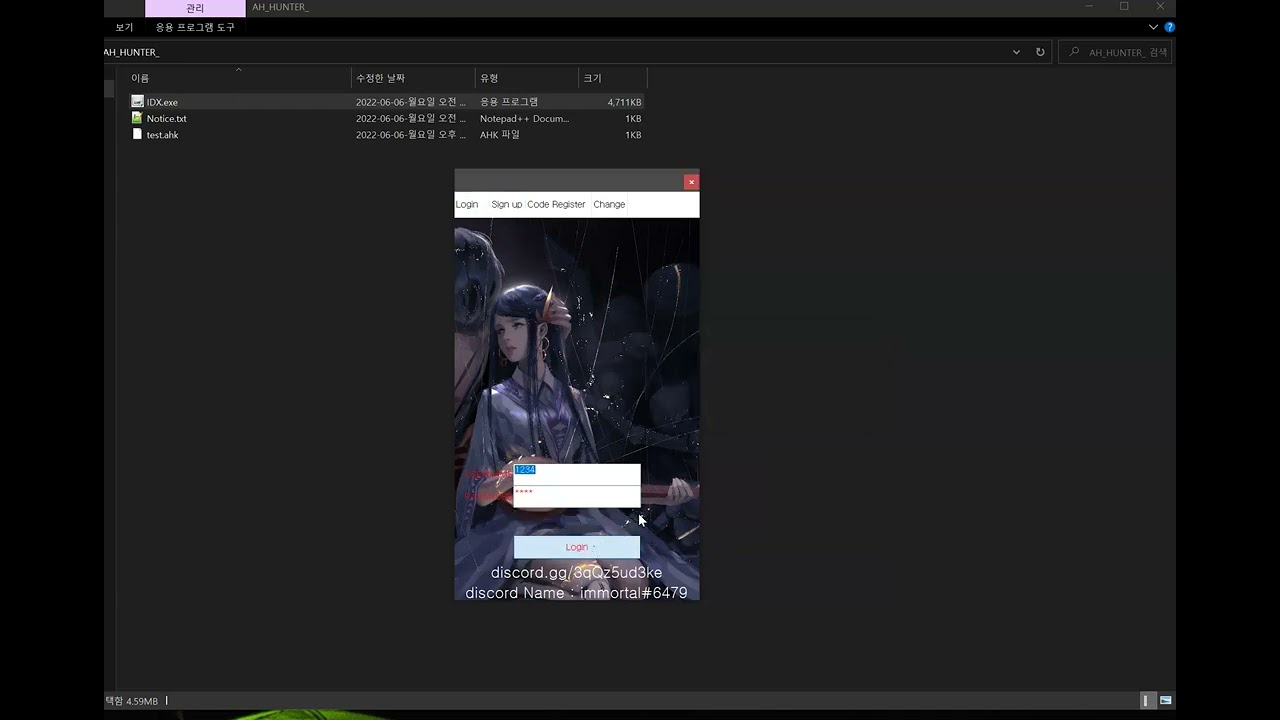Image resolution: width=1280 pixels, height=720 pixels.
Task: Open the Login menu in dialog
Action: (467, 204)
